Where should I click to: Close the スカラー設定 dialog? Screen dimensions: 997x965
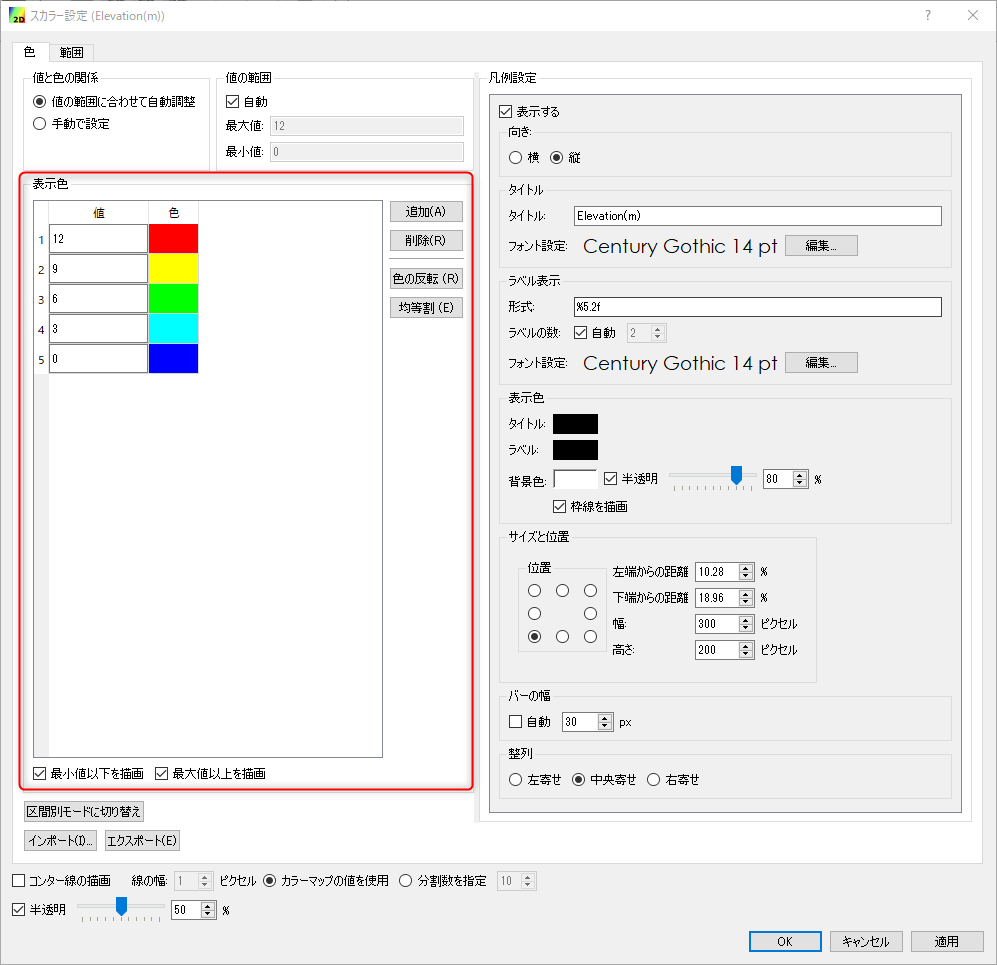(x=973, y=15)
